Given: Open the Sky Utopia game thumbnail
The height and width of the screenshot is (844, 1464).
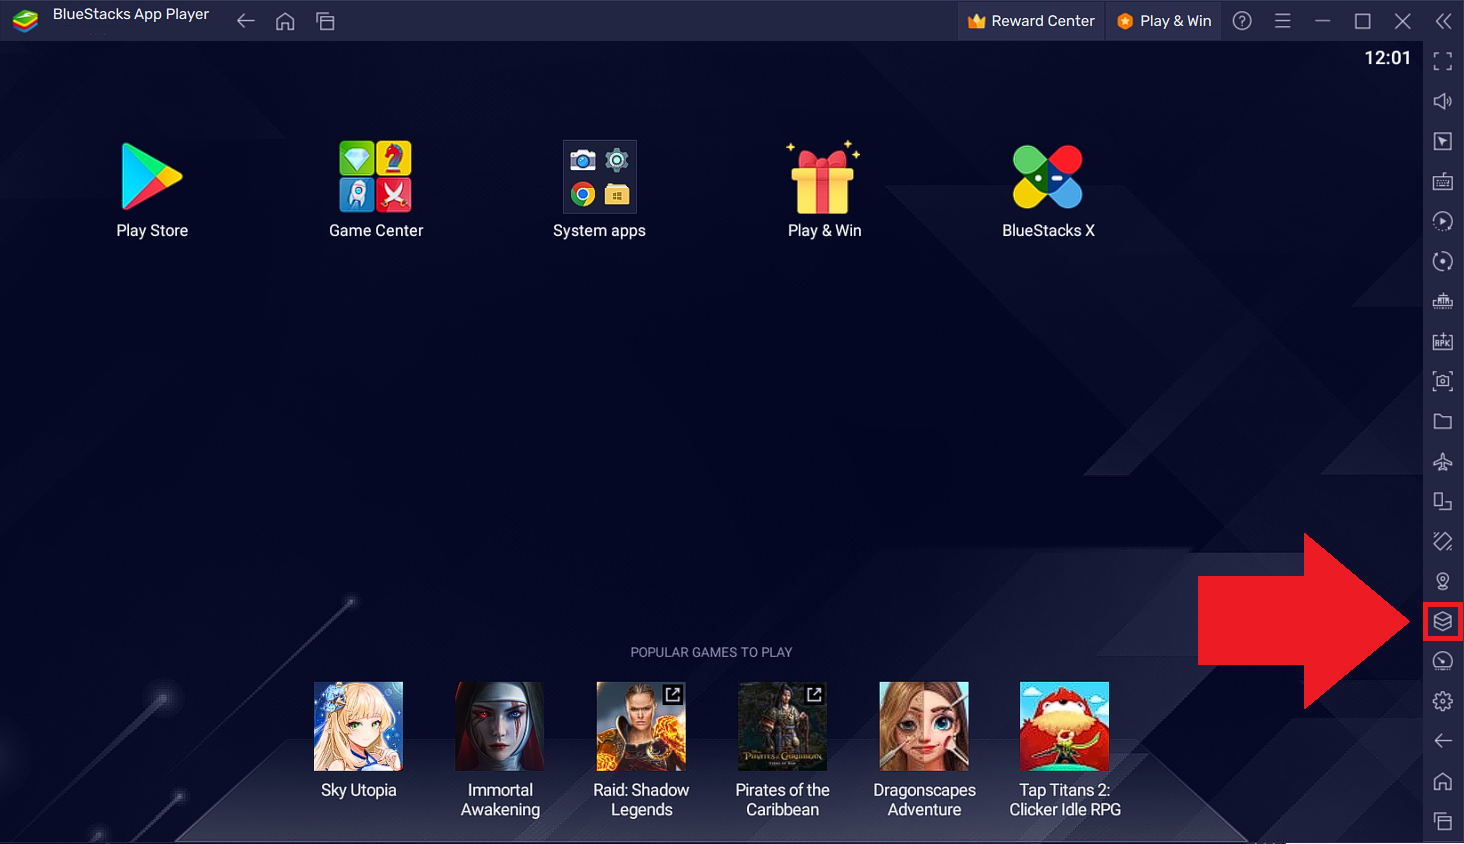Looking at the screenshot, I should (358, 726).
